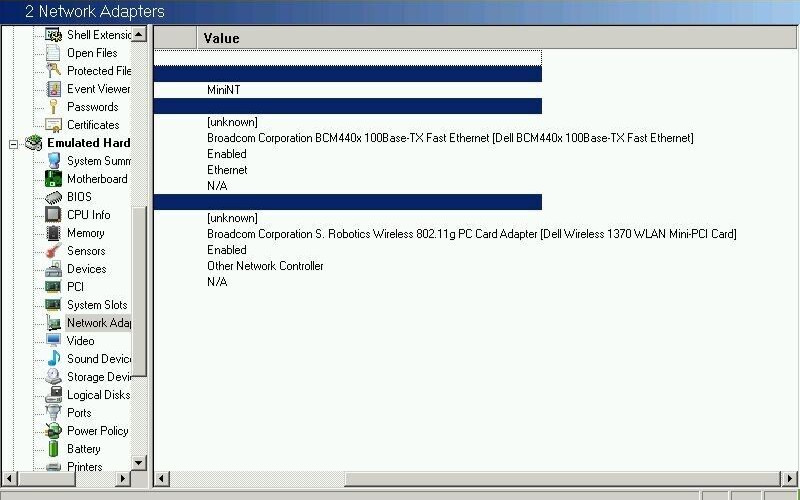Viewport: 800px width, 500px height.
Task: Select the [unknown] row above Wireless adapter
Action: point(232,218)
